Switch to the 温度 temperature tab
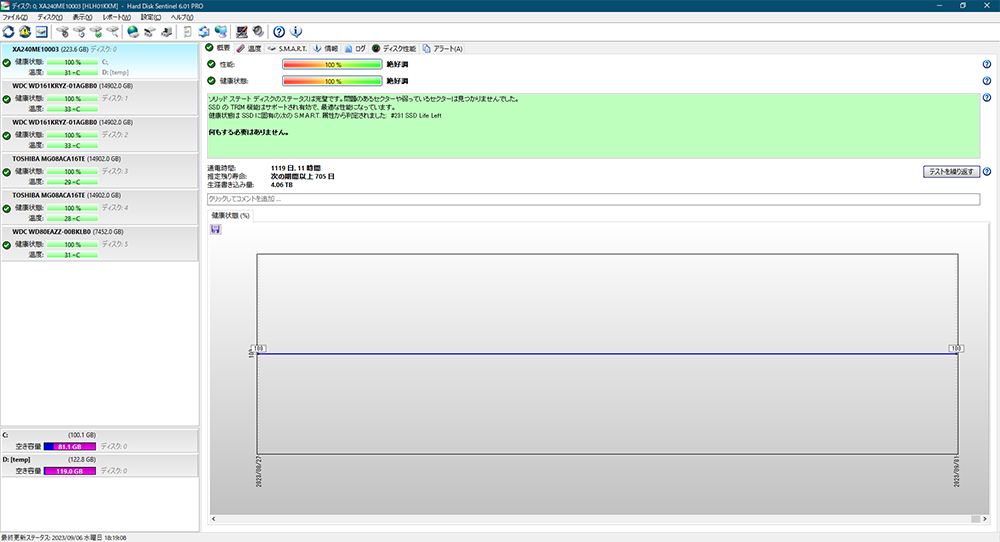This screenshot has width=1000, height=542. pos(249,48)
